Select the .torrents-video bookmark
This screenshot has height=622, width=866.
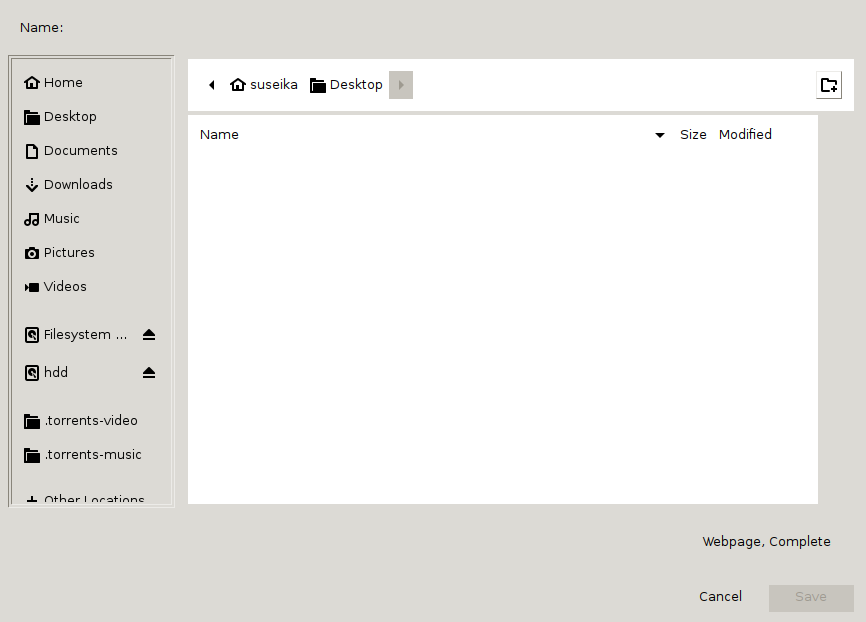[x=90, y=420]
